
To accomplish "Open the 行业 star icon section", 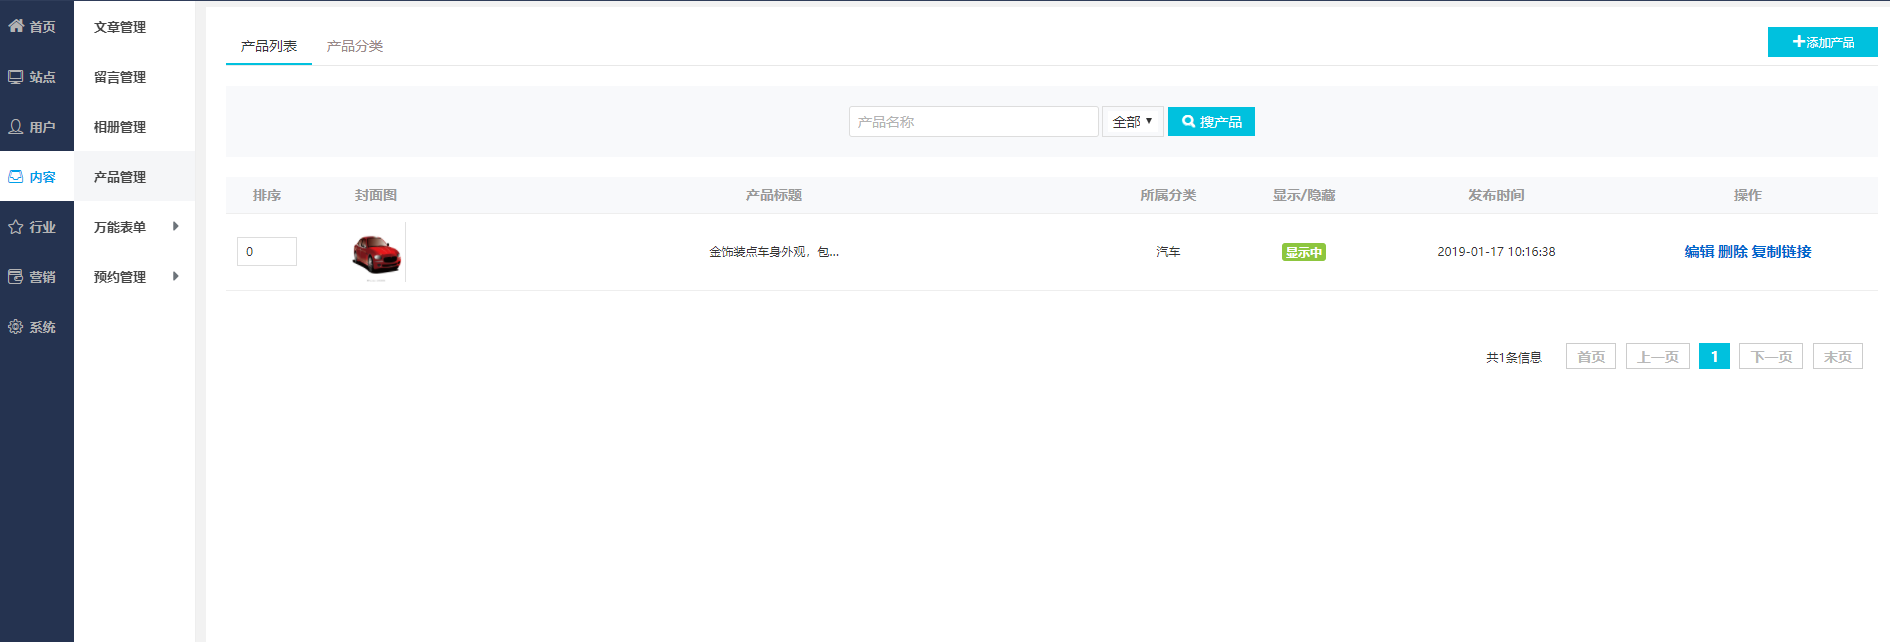I will coord(16,227).
